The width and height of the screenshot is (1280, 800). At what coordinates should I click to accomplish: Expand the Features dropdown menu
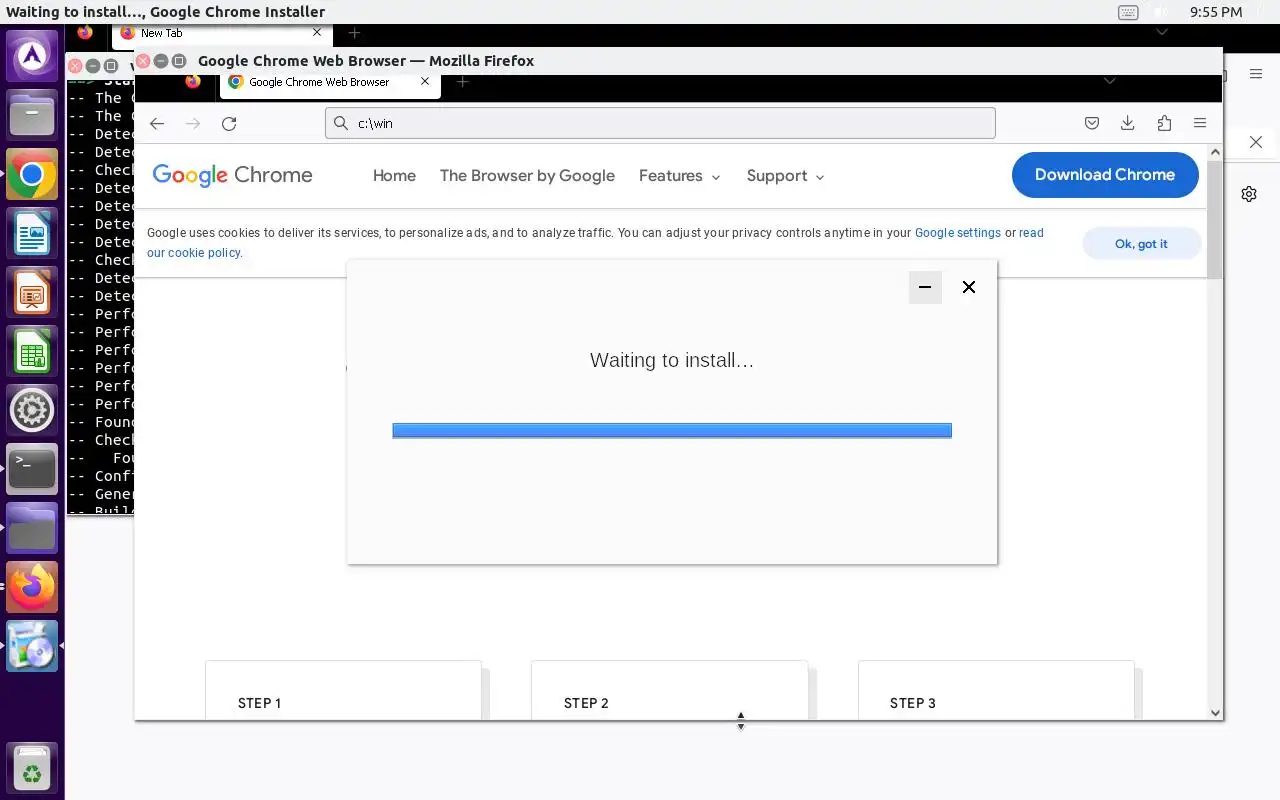680,175
